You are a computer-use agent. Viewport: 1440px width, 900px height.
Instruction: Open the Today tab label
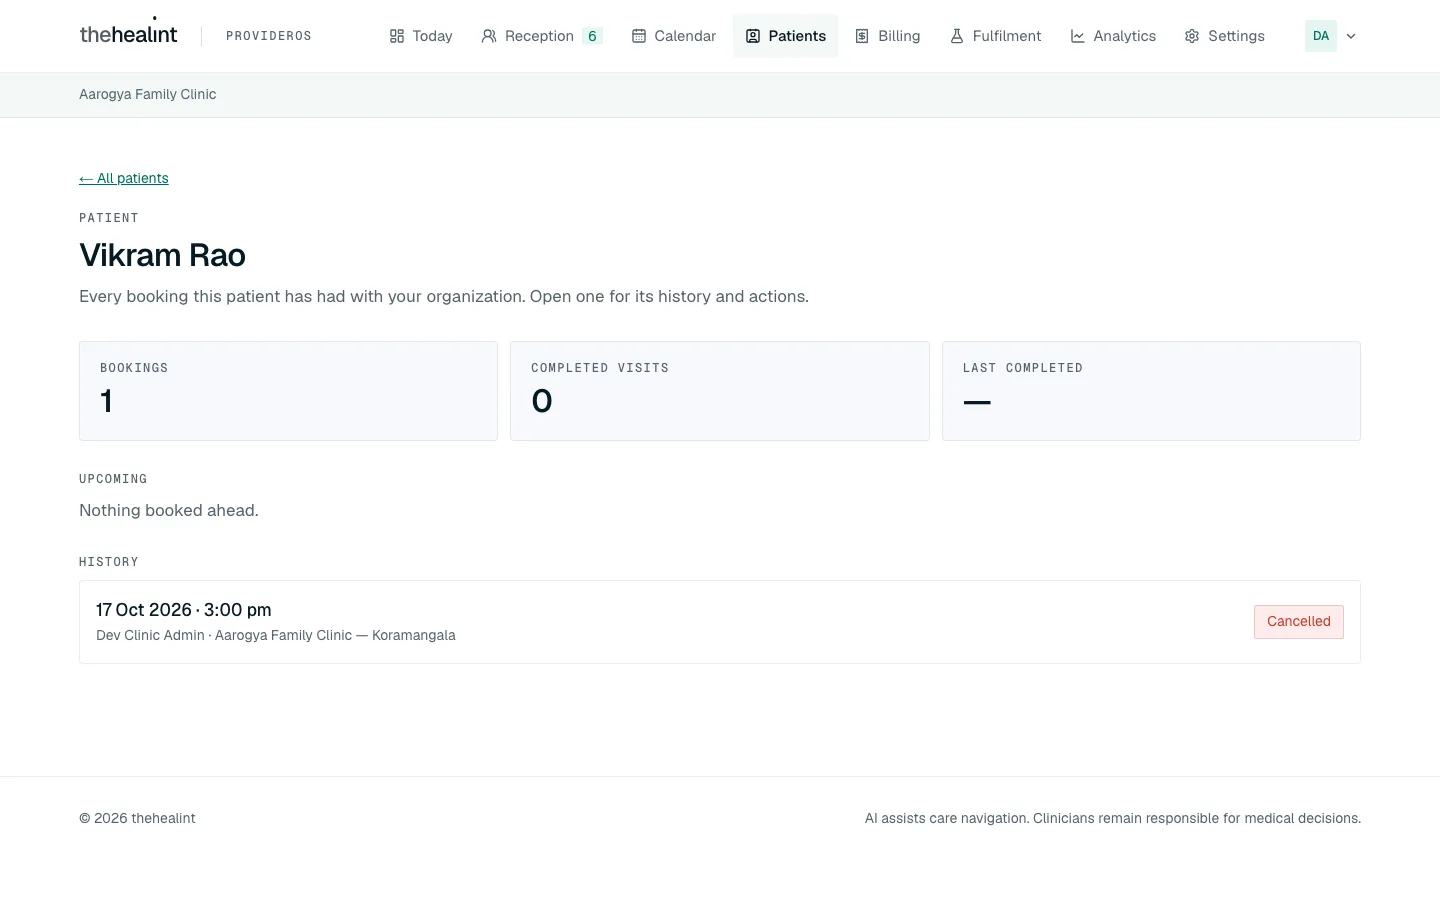pos(432,36)
